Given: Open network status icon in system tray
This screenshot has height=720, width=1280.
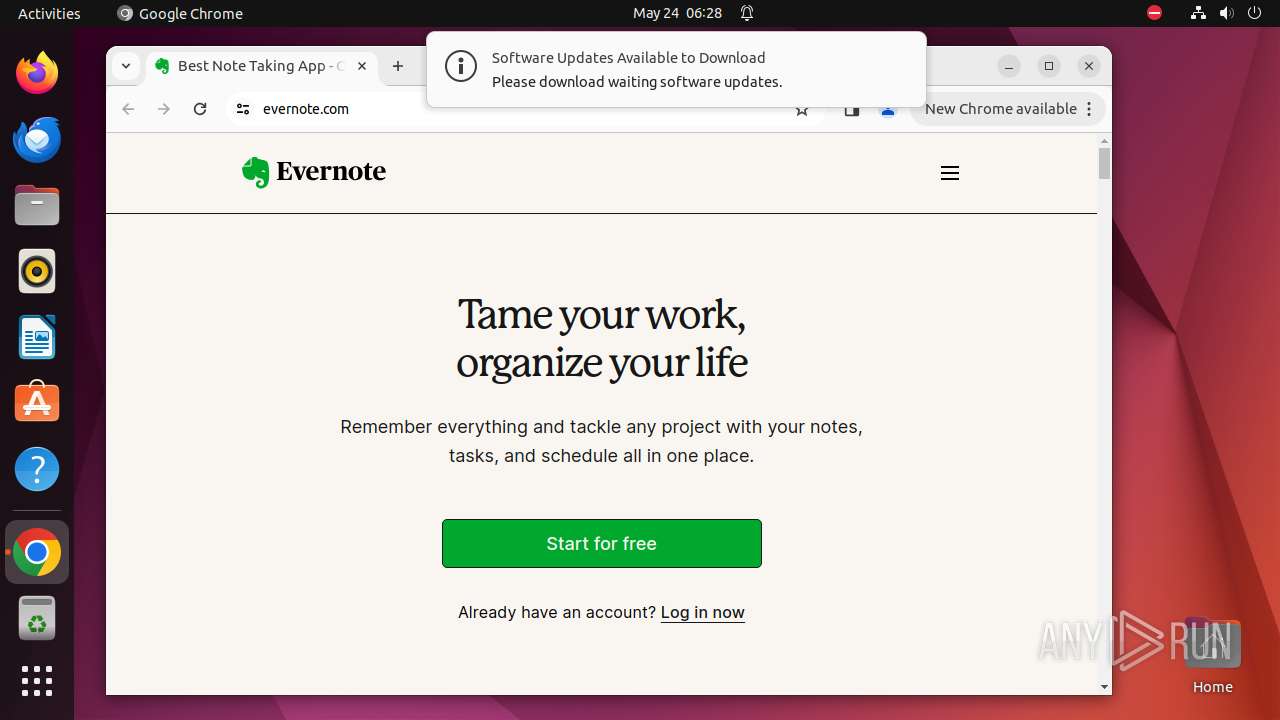Looking at the screenshot, I should (x=1198, y=13).
